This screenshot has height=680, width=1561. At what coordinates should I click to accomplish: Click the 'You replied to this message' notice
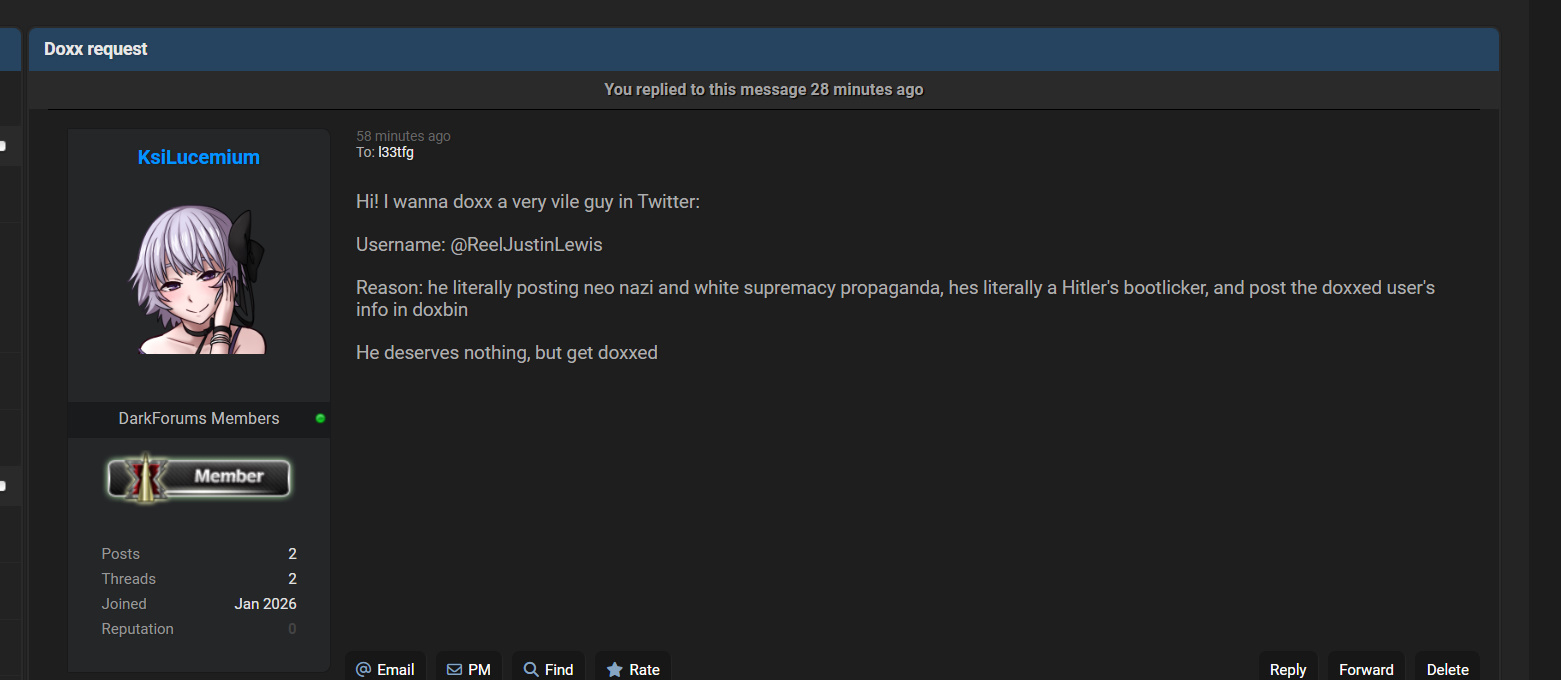(763, 90)
